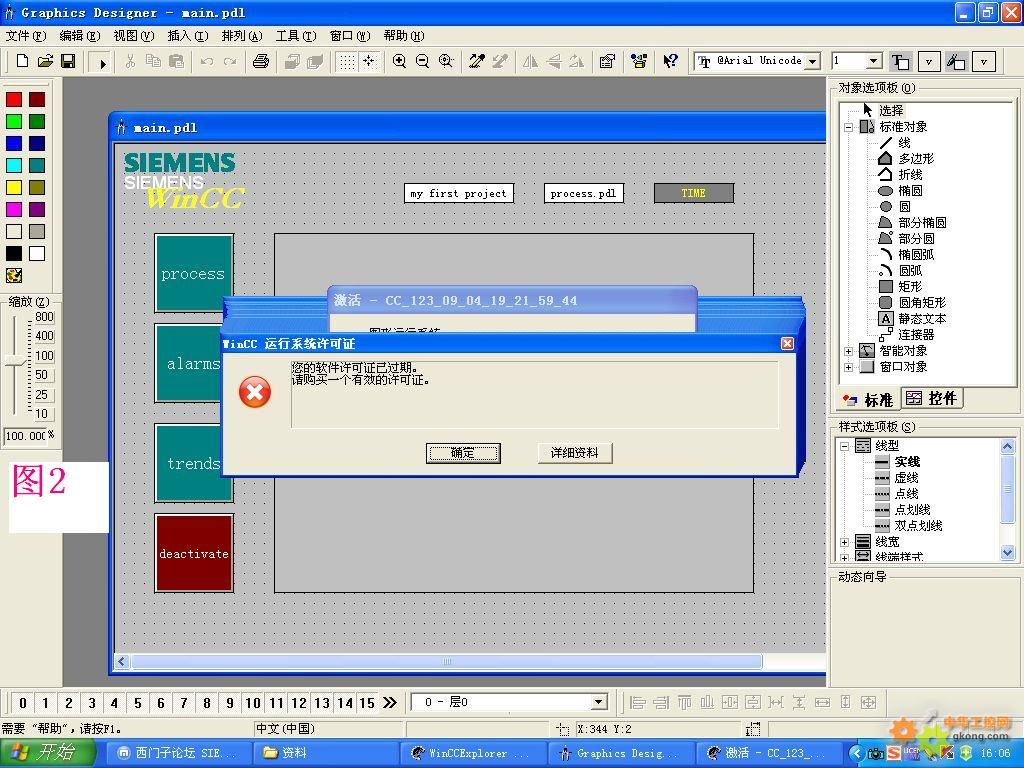Collapse the 线型 style tree node
1024x768 pixels.
coord(844,446)
